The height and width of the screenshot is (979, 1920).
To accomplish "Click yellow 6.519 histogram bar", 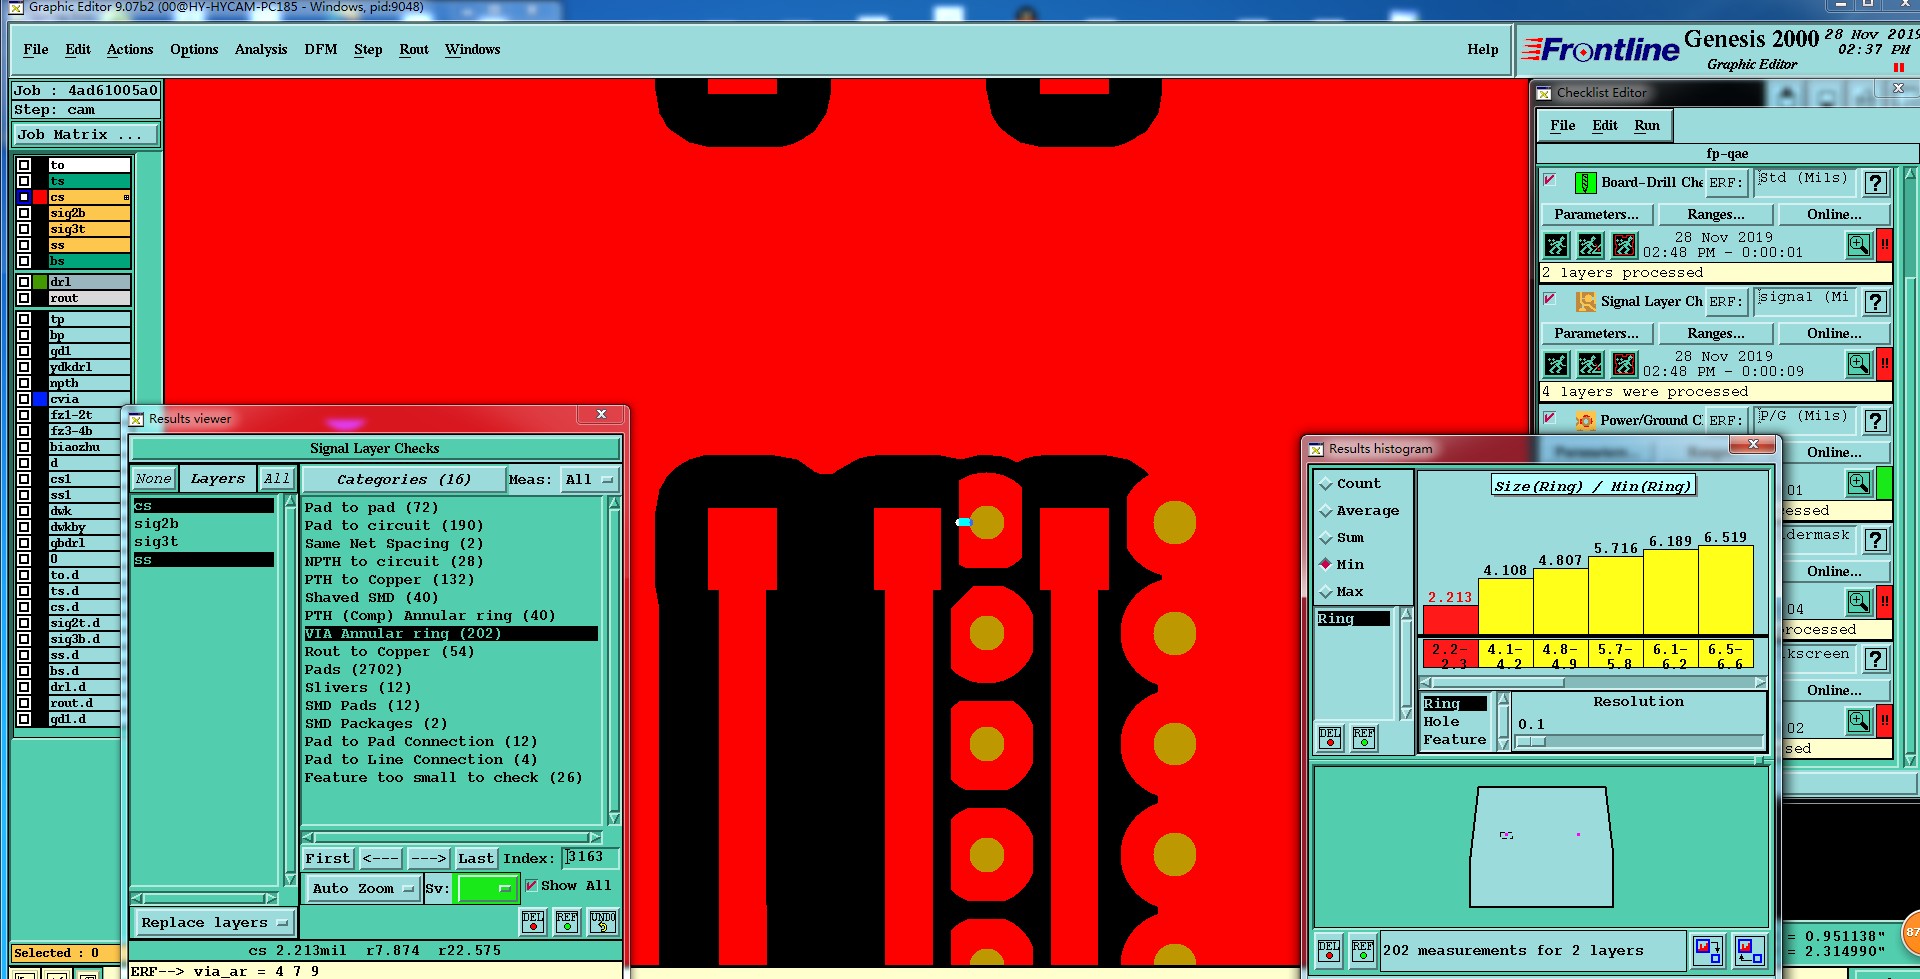I will click(1725, 590).
